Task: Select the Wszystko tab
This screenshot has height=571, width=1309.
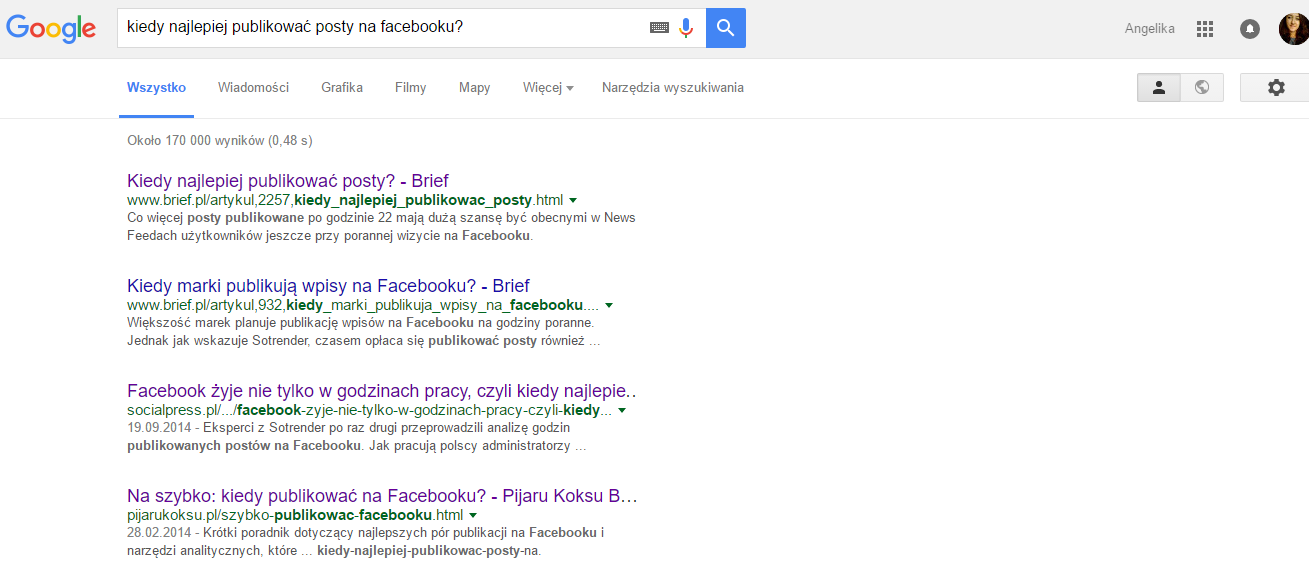Action: [156, 88]
